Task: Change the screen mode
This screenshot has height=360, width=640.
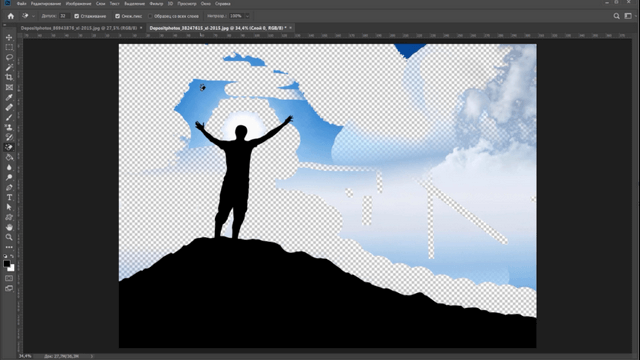Action: [9, 289]
